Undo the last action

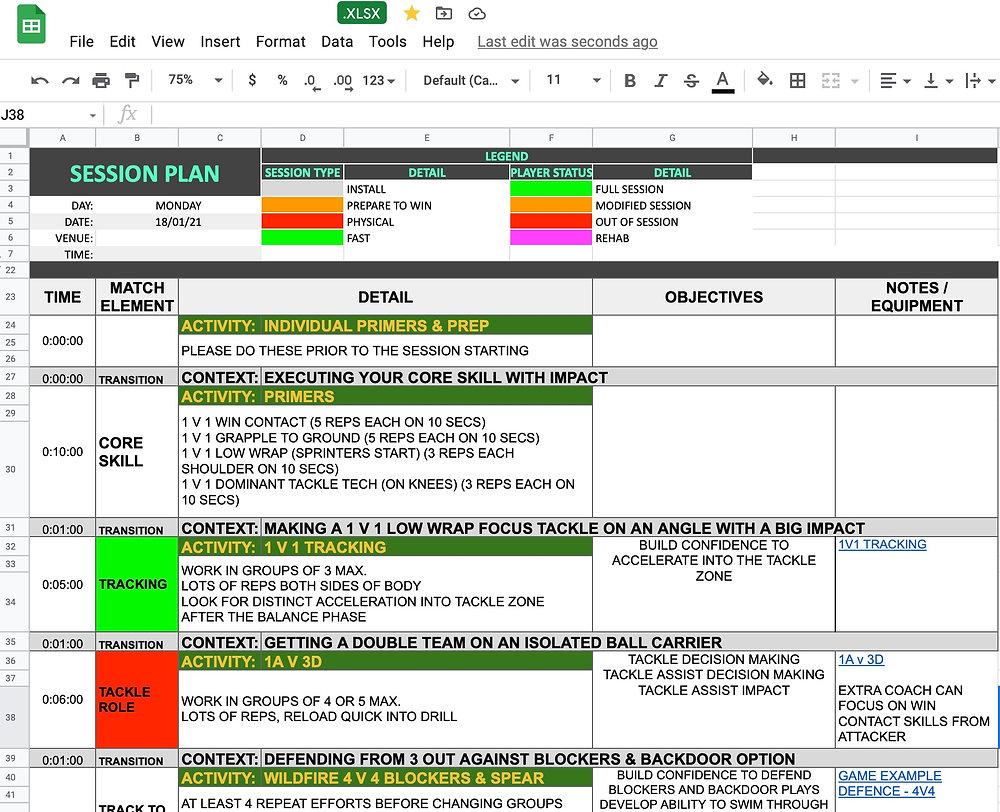coord(40,80)
